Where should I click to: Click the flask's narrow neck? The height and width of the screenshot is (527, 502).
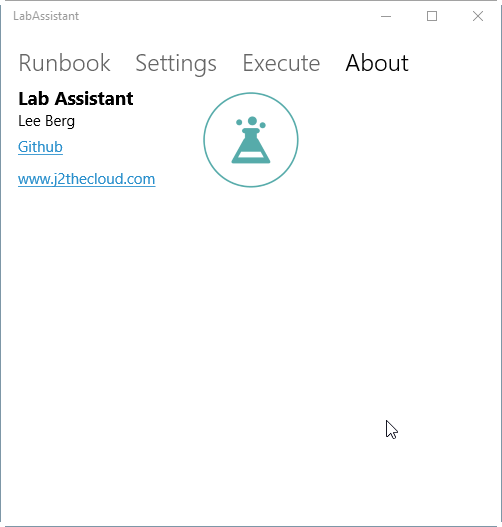251,136
